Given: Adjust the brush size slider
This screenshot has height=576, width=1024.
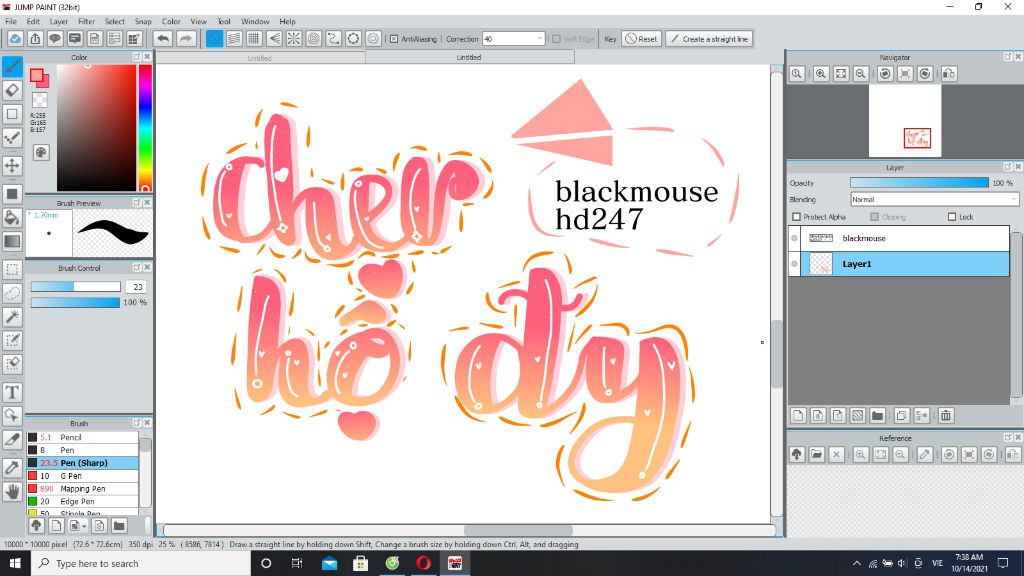Looking at the screenshot, I should [x=75, y=287].
